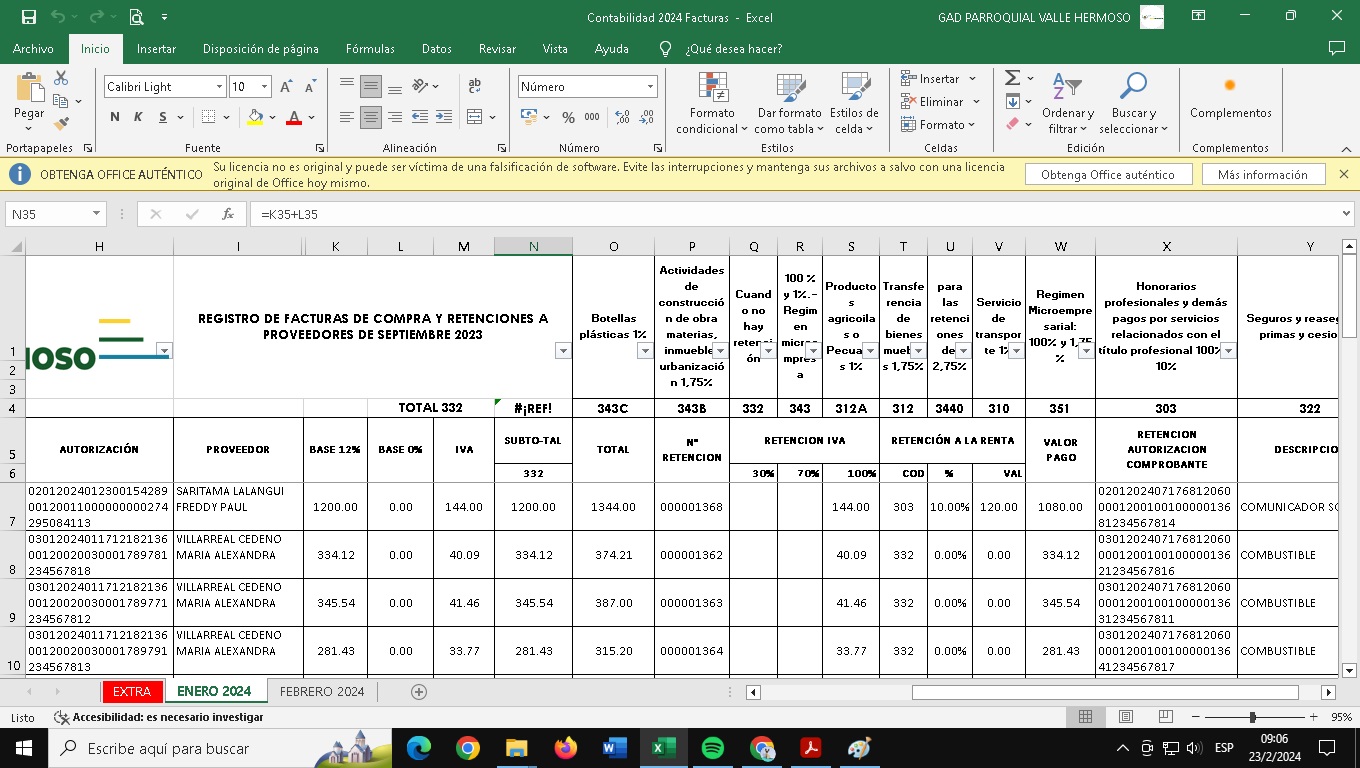1360x768 pixels.
Task: Add a new sheet with plus icon
Action: pyautogui.click(x=419, y=692)
